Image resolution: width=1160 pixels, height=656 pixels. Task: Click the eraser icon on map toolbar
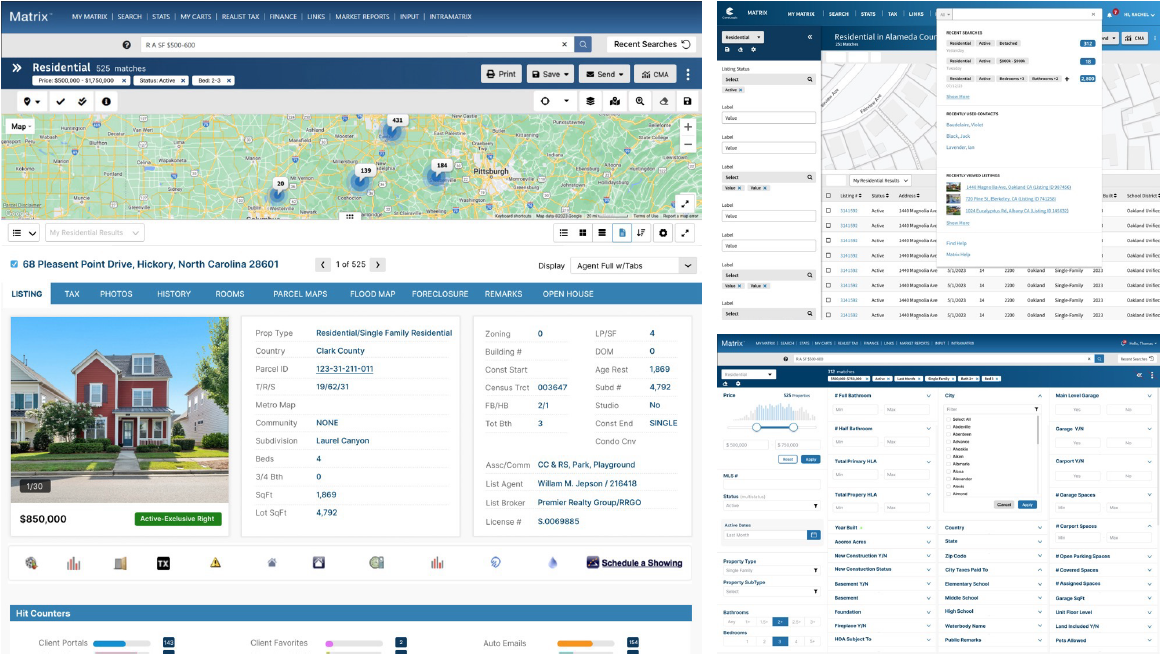(x=662, y=102)
